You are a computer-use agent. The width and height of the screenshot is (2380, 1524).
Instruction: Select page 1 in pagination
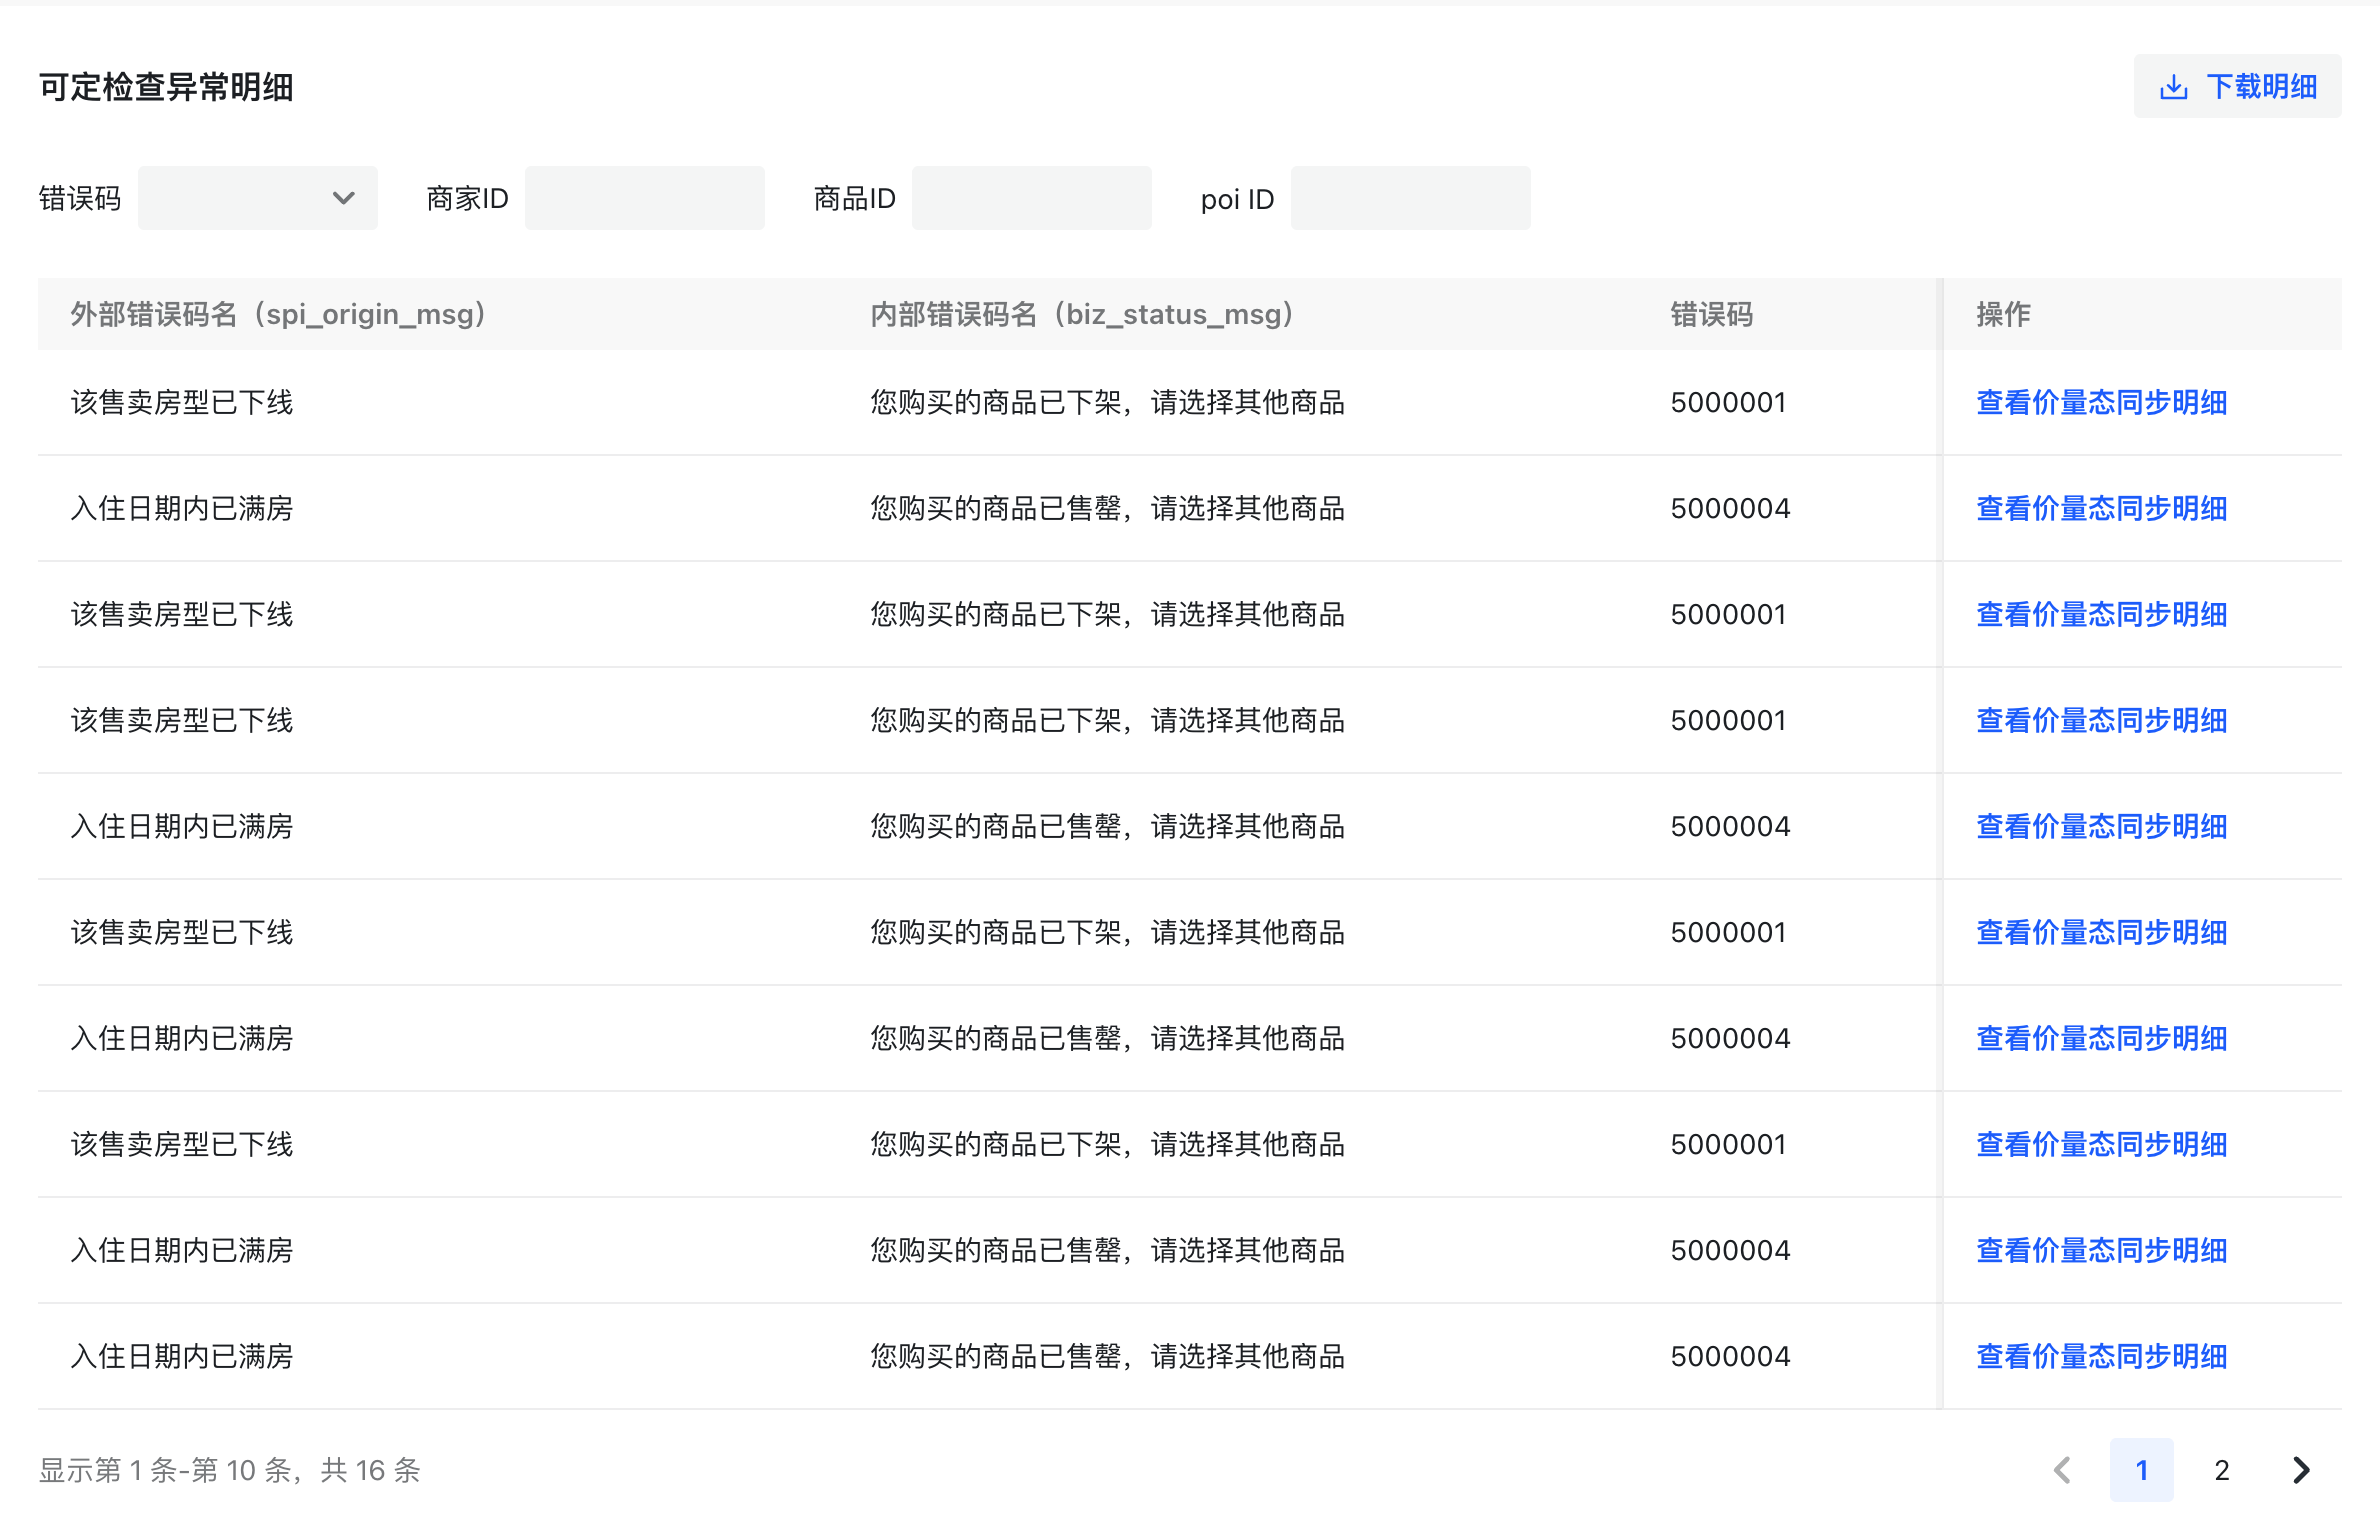[2141, 1469]
